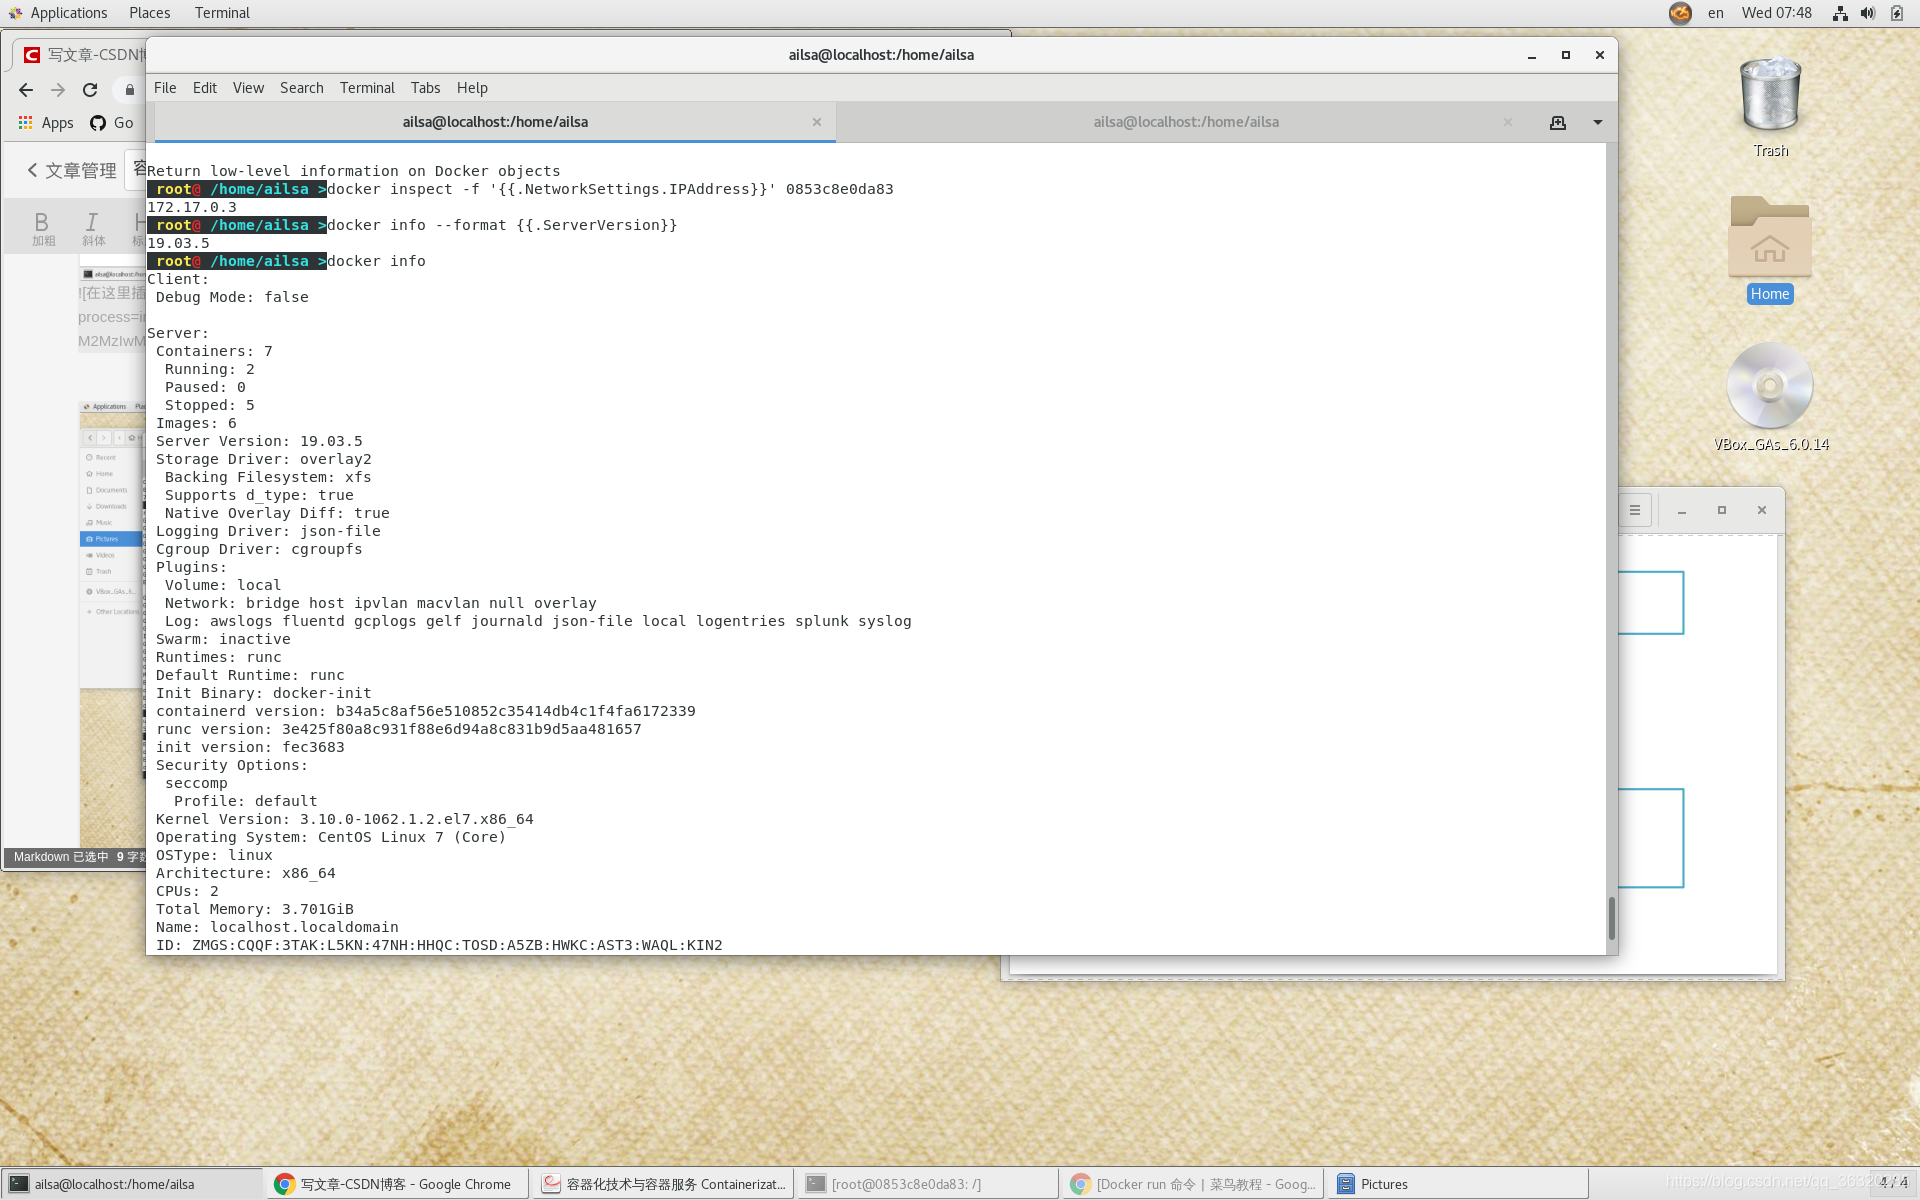Screen dimensions: 1920x1200
Task: Switch to the second ailsa@localhost terminal tab
Action: click(x=1185, y=122)
